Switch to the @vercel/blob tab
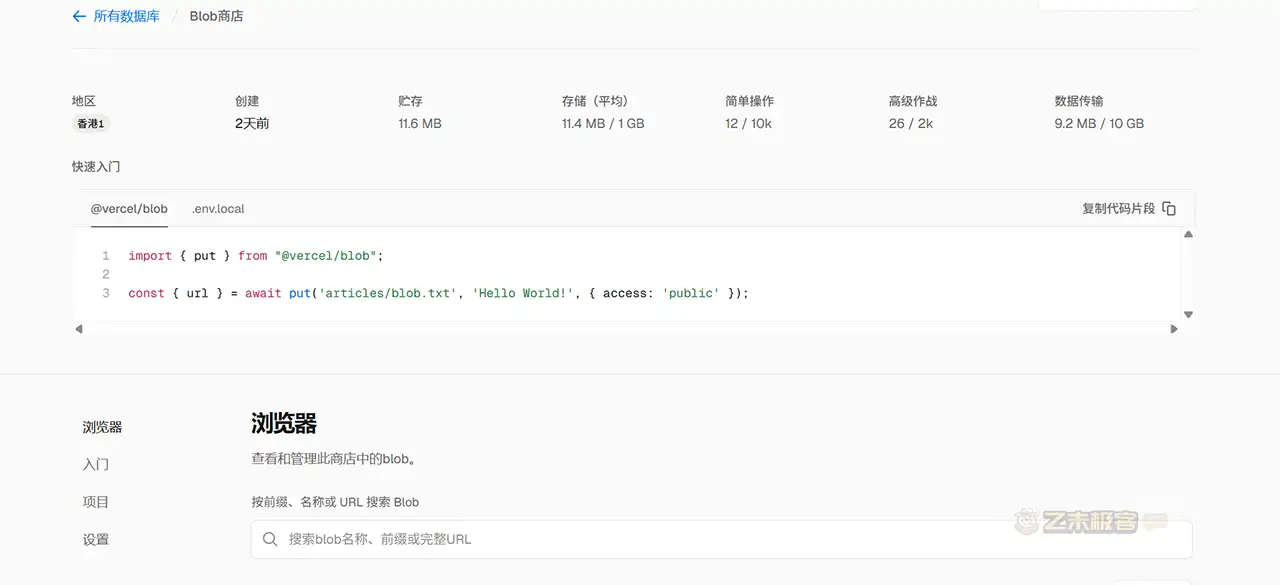The image size is (1280, 585). point(128,209)
